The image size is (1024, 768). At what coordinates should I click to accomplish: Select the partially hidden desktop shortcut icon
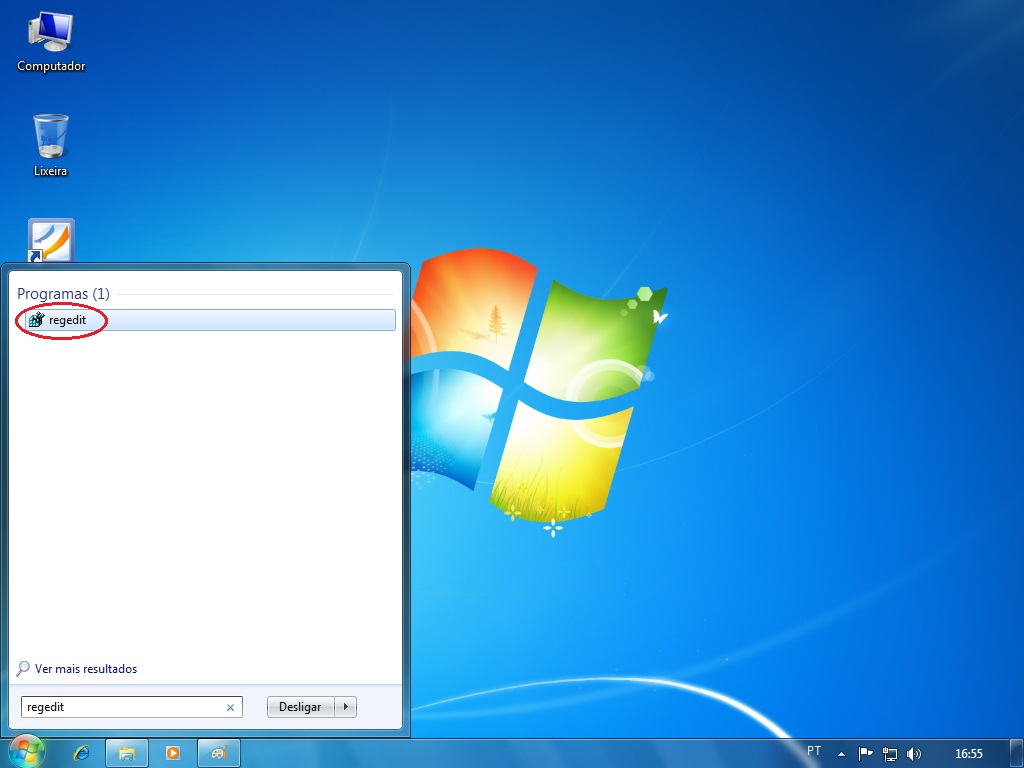pyautogui.click(x=51, y=240)
